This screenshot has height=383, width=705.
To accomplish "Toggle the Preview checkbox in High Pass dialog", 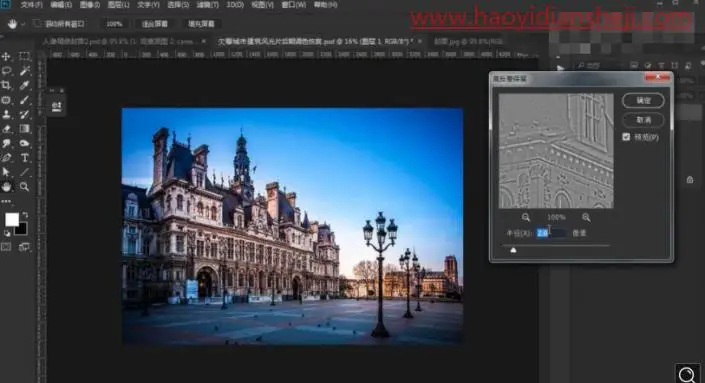I will pyautogui.click(x=626, y=137).
